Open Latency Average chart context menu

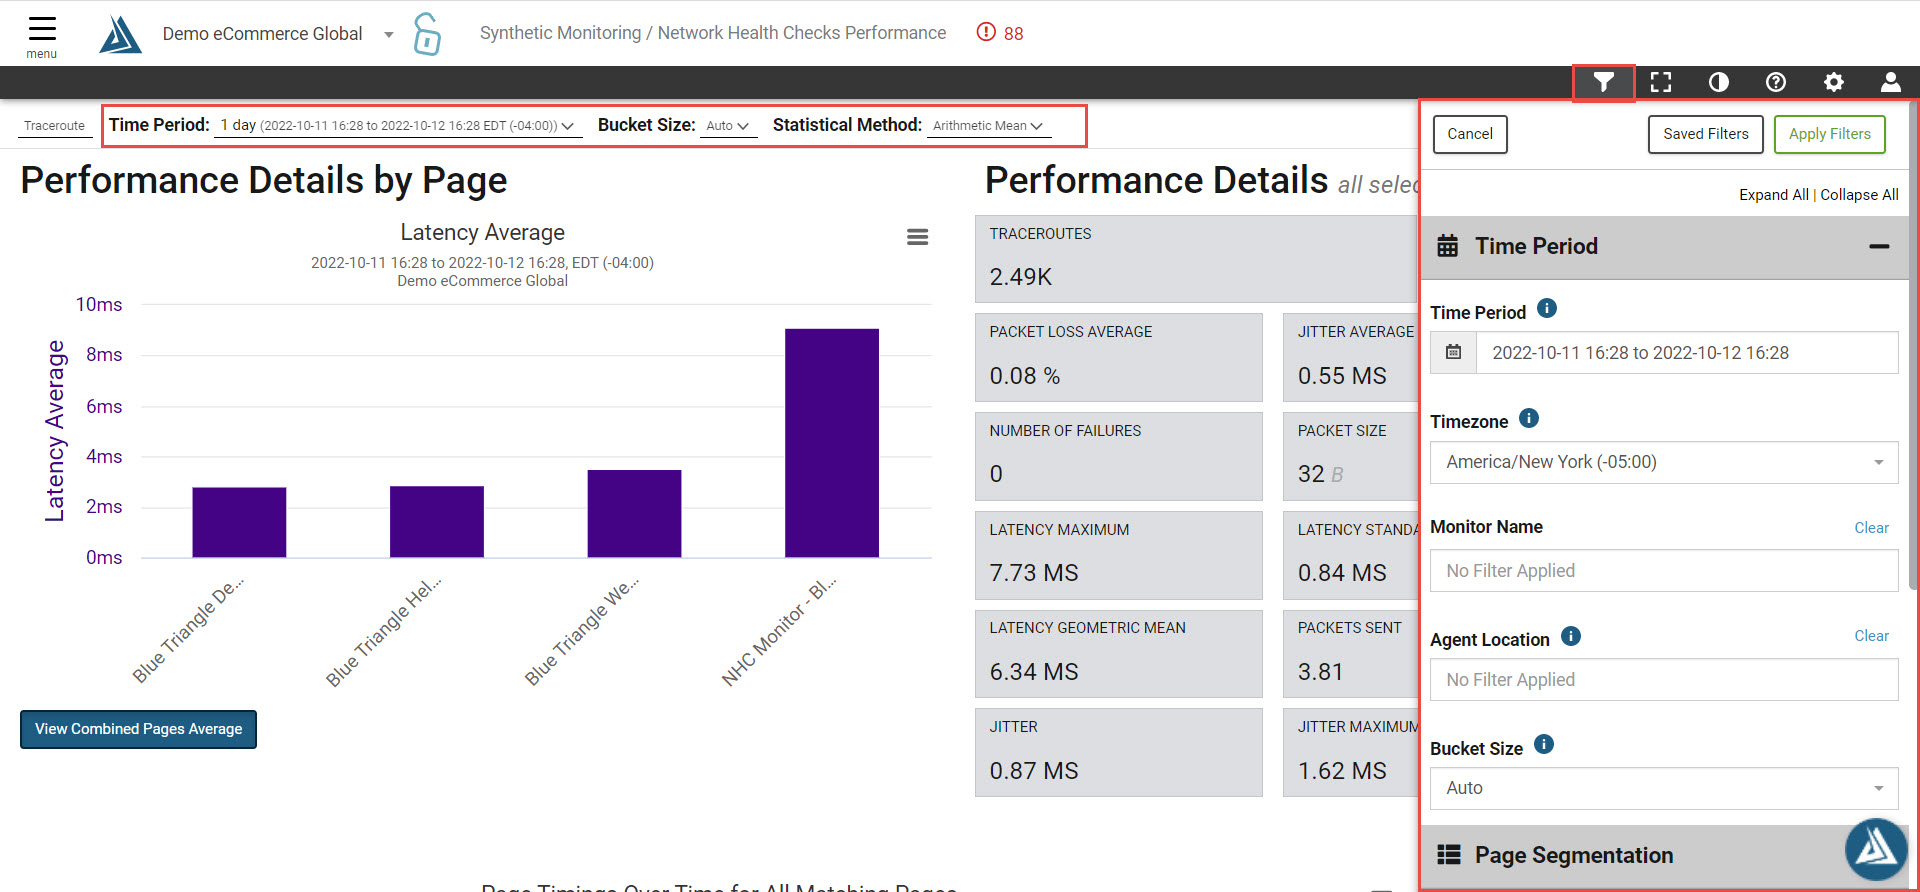click(x=918, y=237)
